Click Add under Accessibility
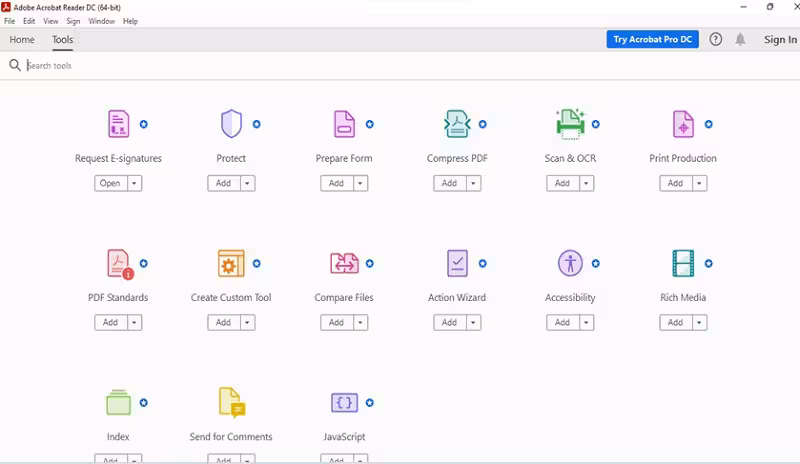Screen dimensions: 800x464 click(562, 323)
